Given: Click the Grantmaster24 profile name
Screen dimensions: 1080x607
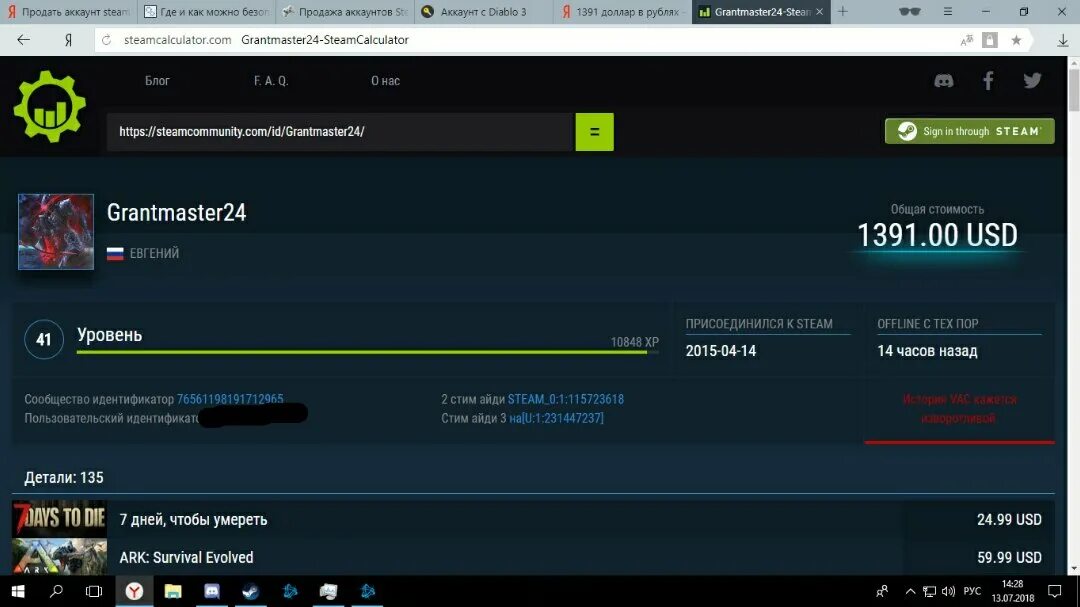Looking at the screenshot, I should (176, 212).
